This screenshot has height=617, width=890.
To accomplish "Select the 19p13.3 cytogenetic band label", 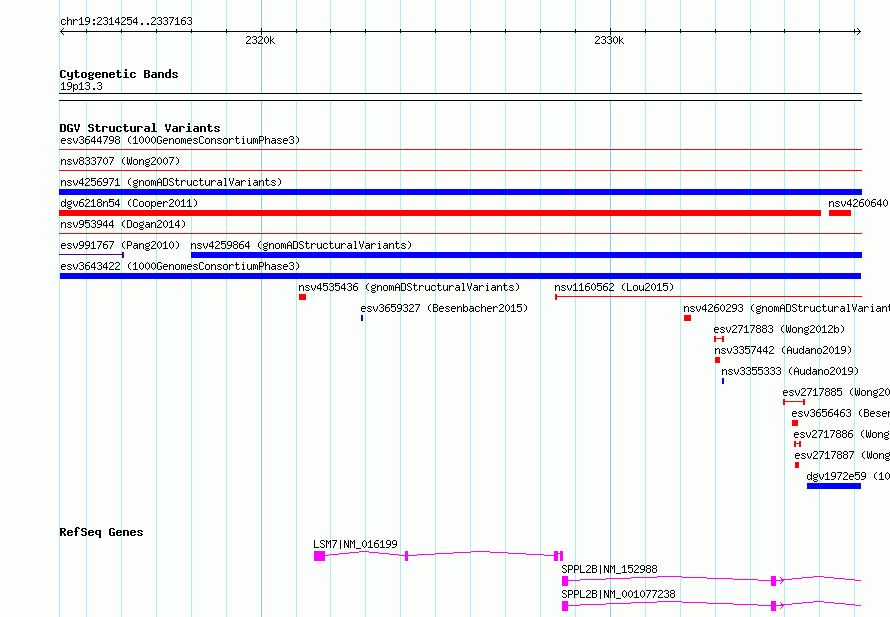I will click(x=81, y=86).
